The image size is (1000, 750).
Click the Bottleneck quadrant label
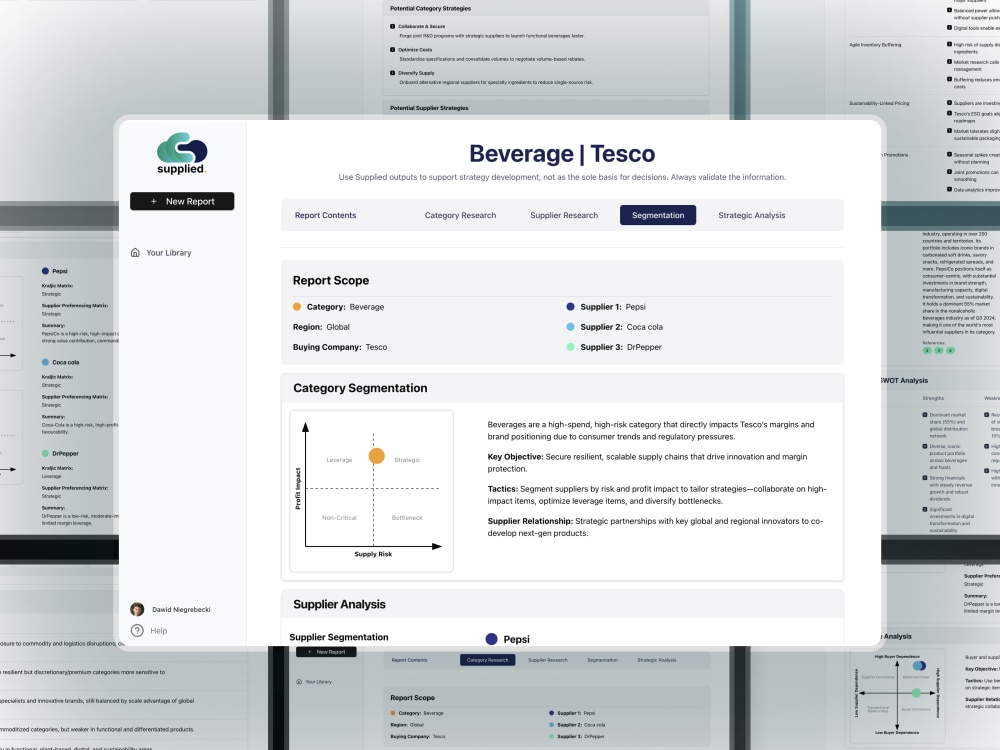[407, 518]
